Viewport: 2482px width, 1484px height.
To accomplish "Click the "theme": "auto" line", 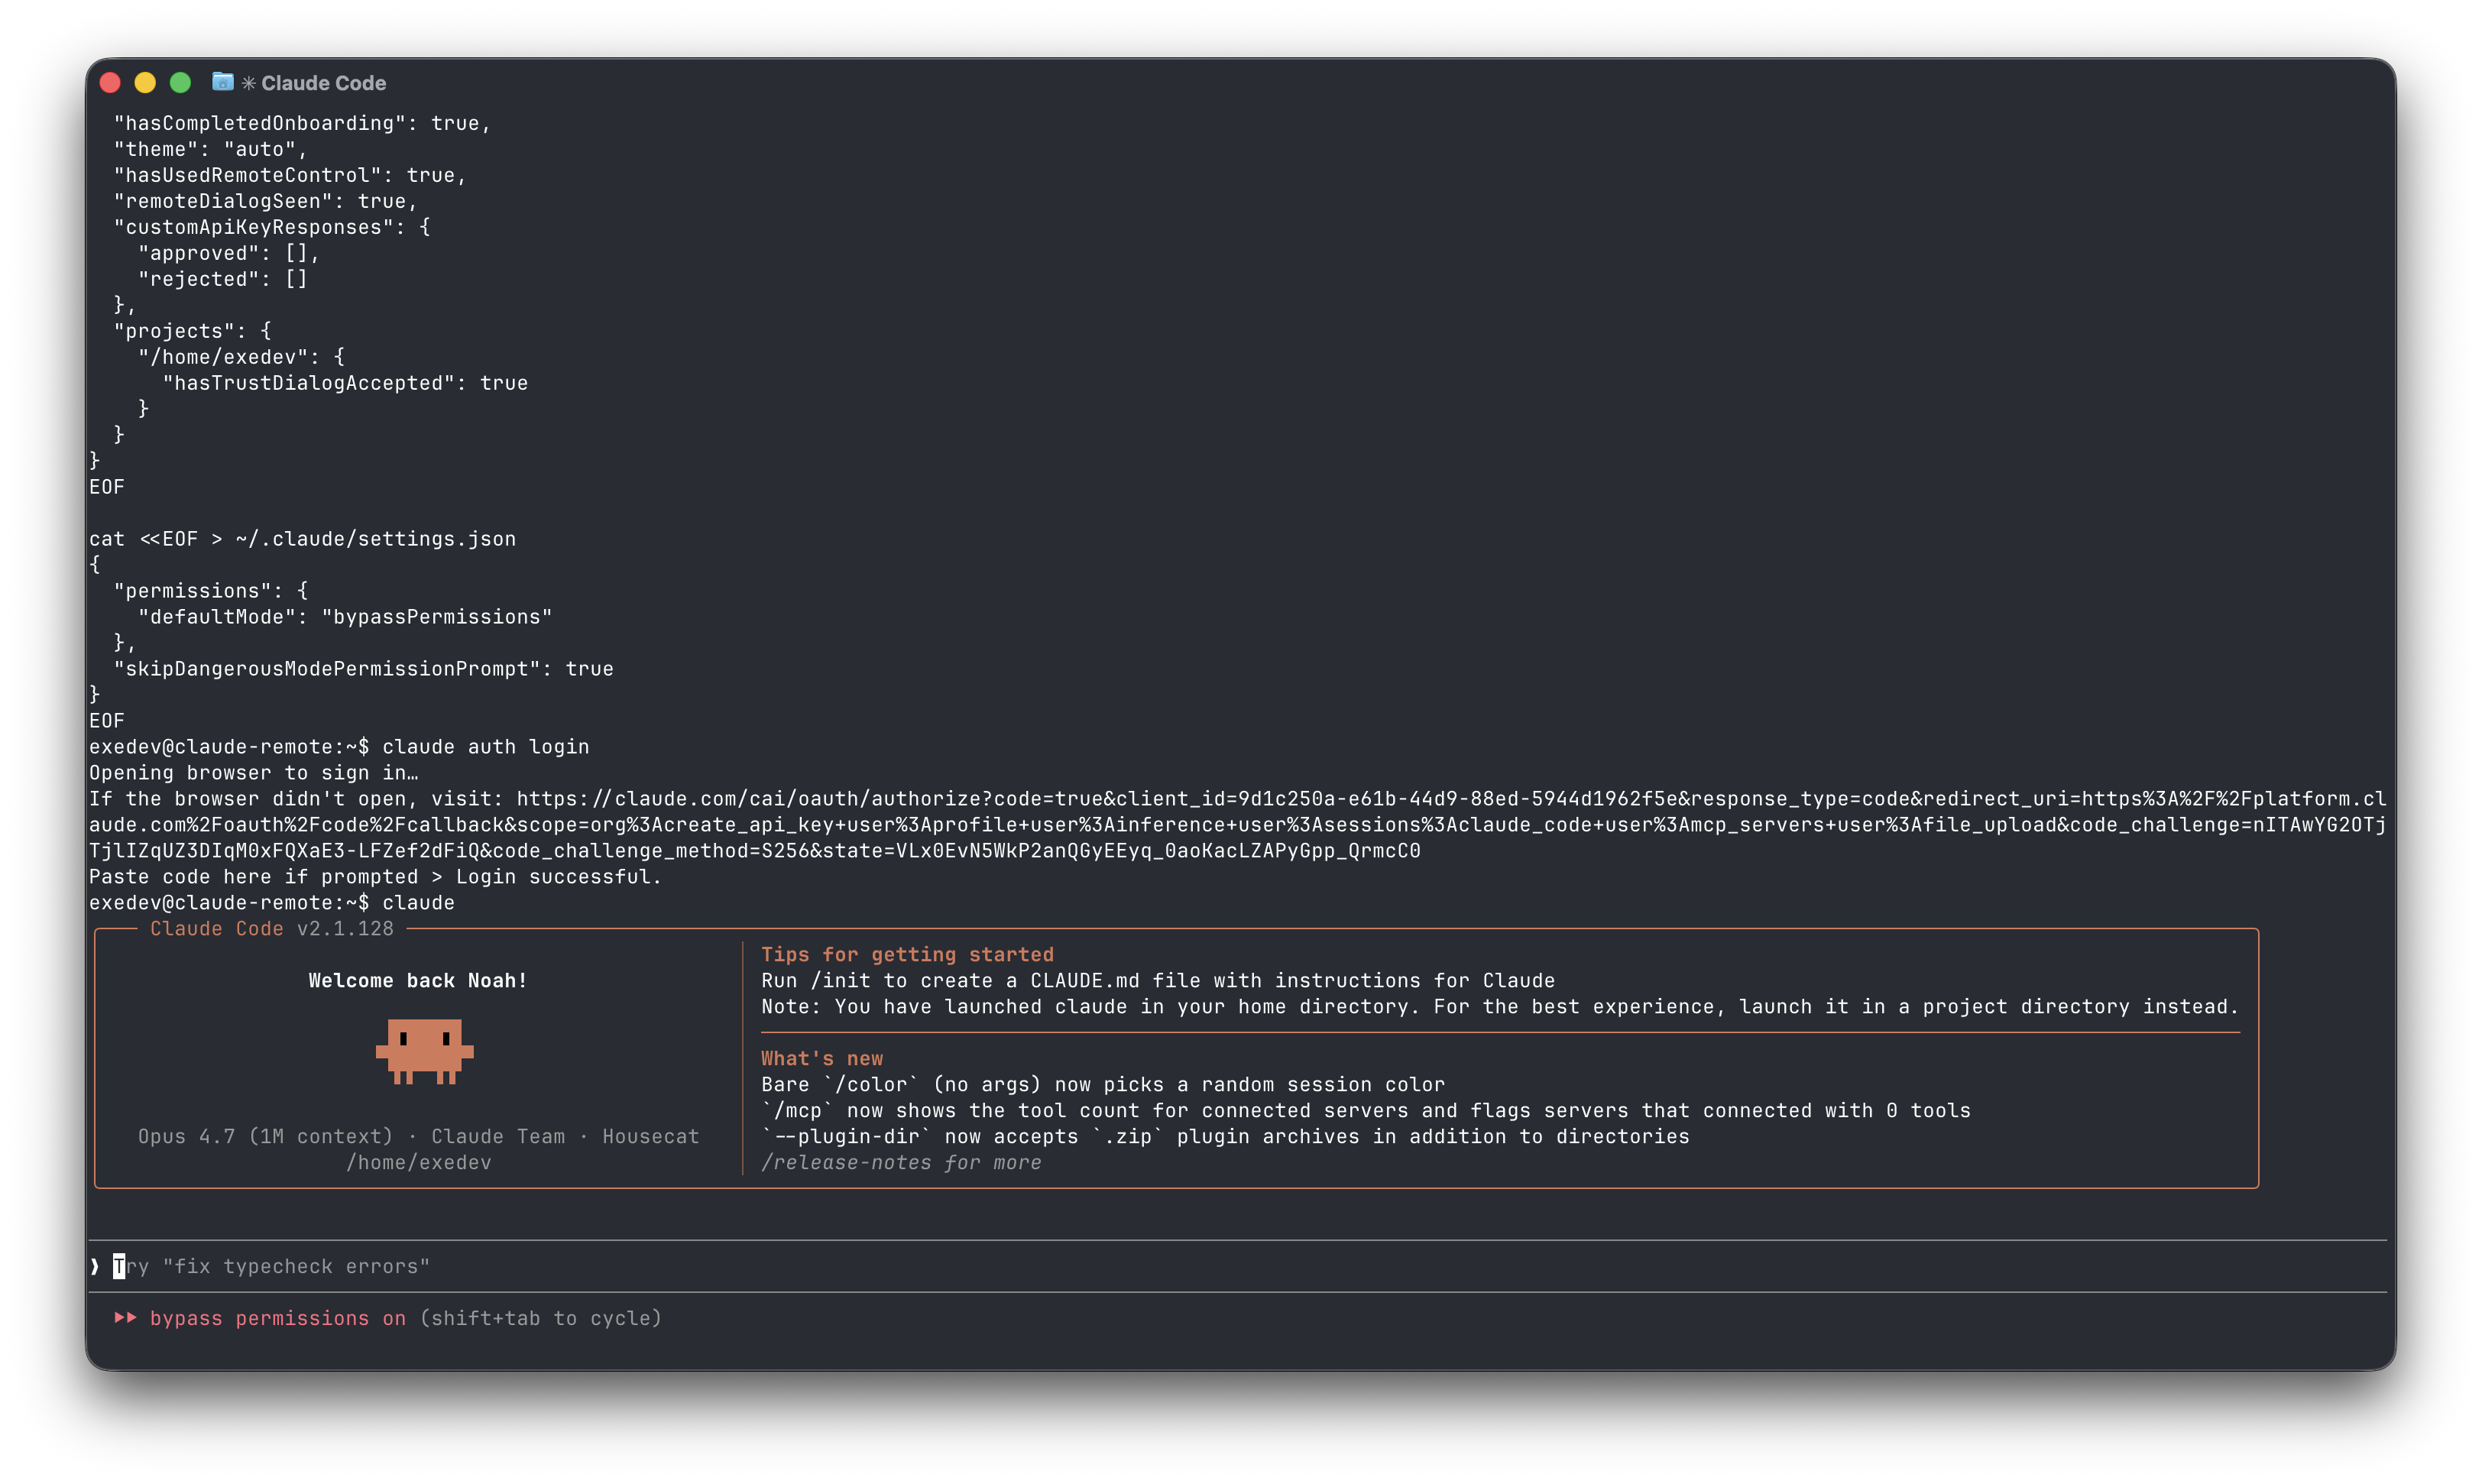I will click(211, 148).
